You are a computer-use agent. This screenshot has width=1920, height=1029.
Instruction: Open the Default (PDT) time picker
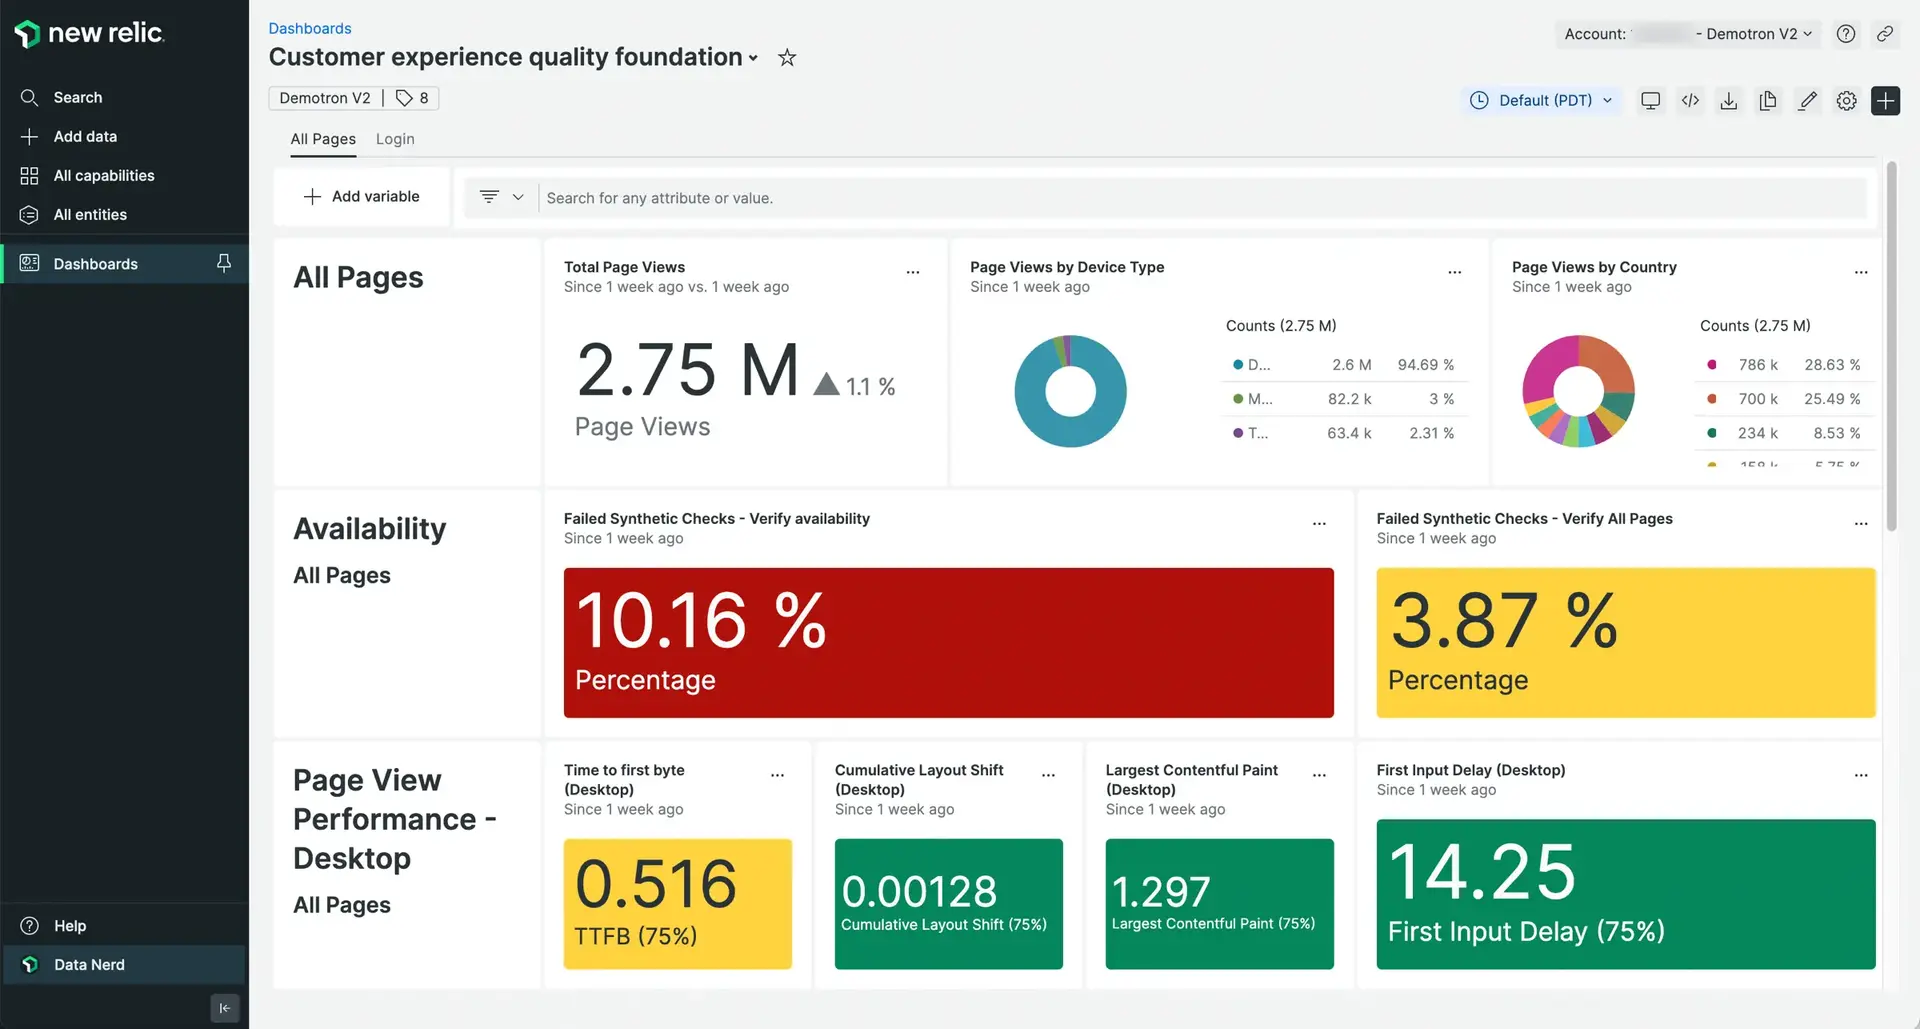click(x=1540, y=100)
